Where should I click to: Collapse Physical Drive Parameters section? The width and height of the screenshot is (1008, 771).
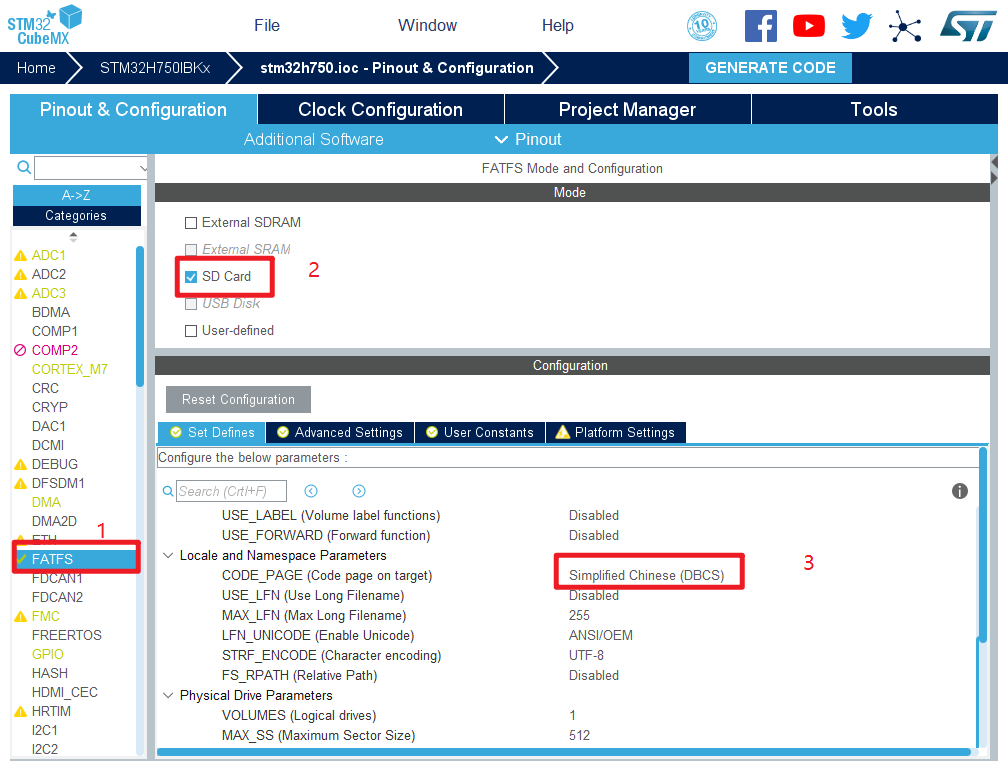[x=167, y=696]
